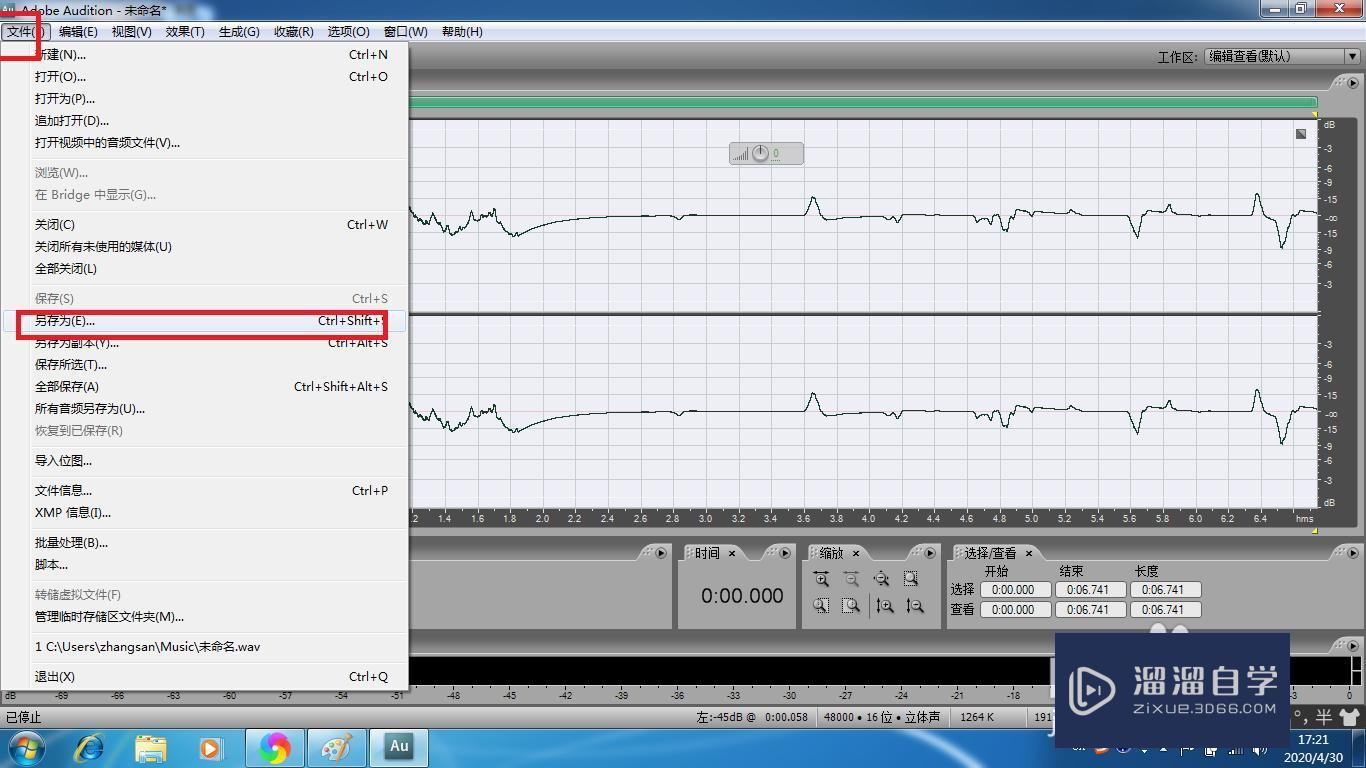Click the vertical zoom-out icon
Viewport: 1366px width, 768px height.
click(914, 606)
